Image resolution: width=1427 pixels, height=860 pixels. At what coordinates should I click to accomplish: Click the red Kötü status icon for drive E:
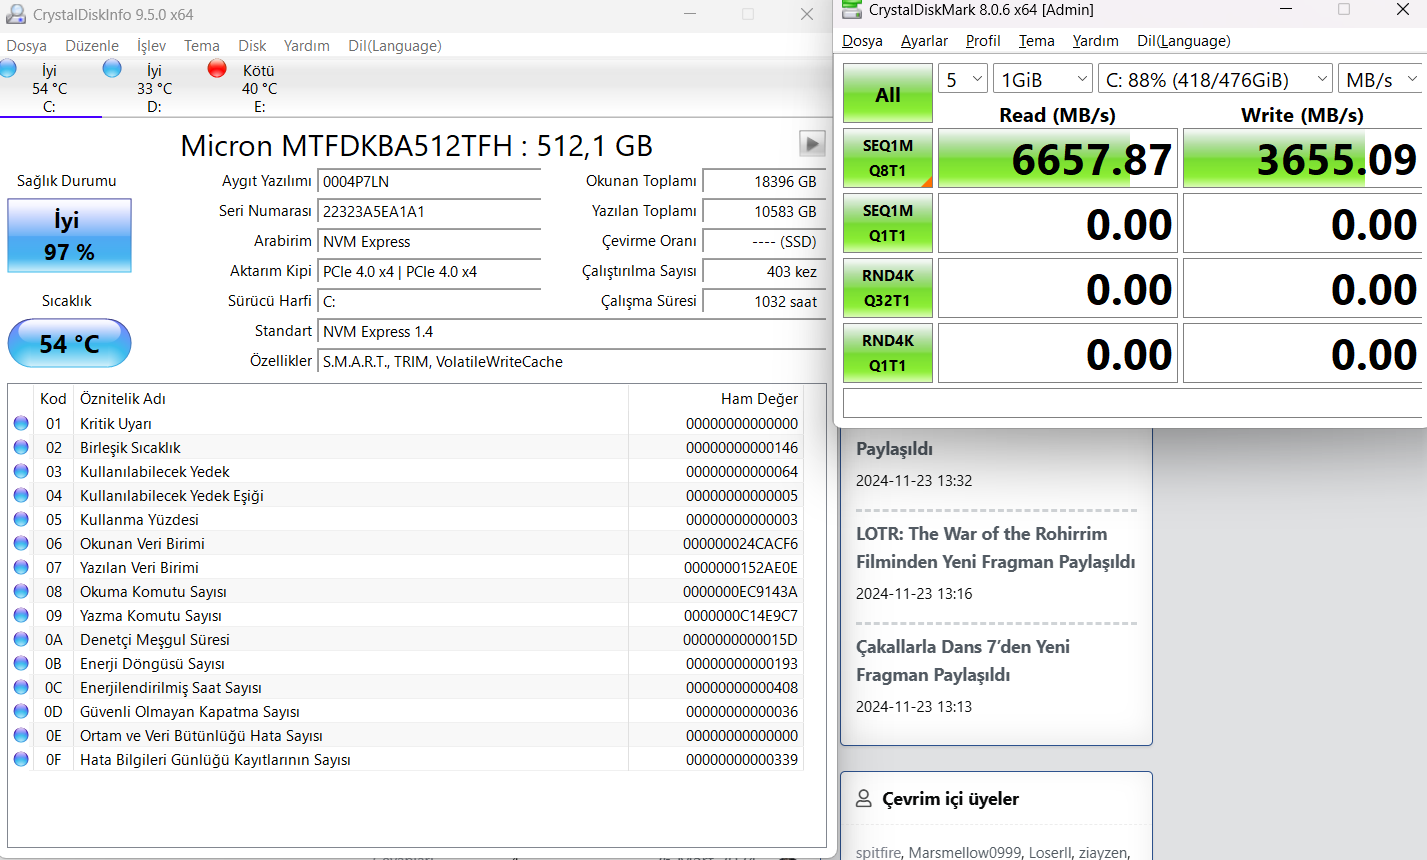(x=217, y=68)
